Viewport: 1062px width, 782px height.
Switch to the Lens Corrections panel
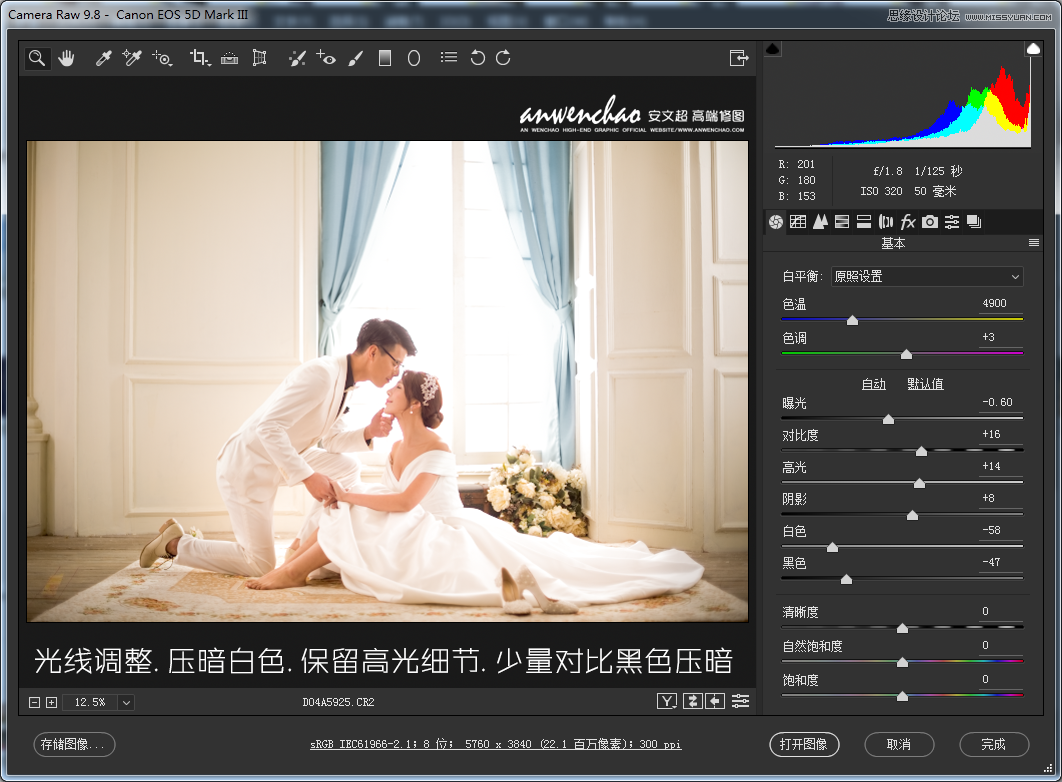(x=886, y=222)
